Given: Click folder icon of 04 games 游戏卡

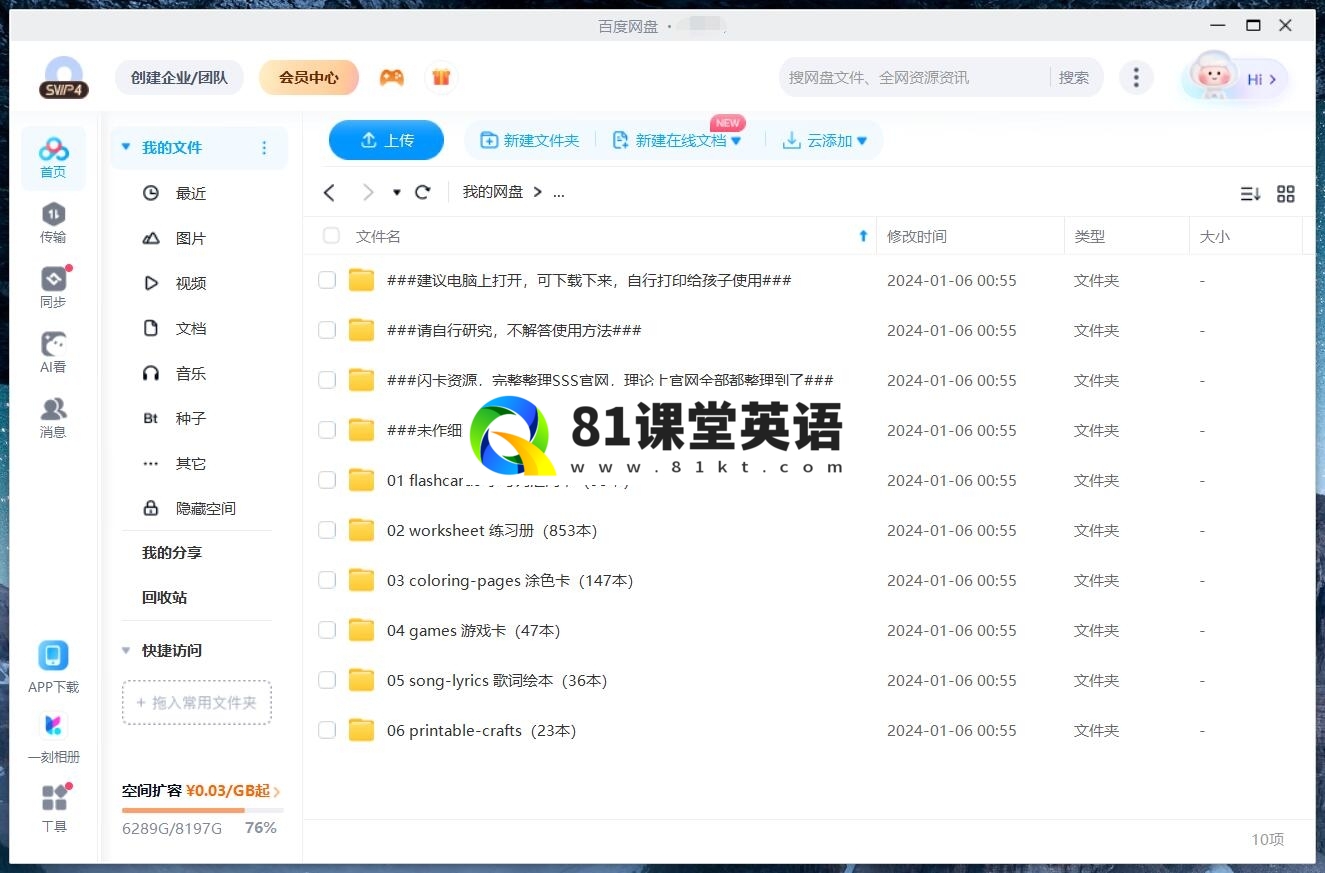Looking at the screenshot, I should pos(361,630).
